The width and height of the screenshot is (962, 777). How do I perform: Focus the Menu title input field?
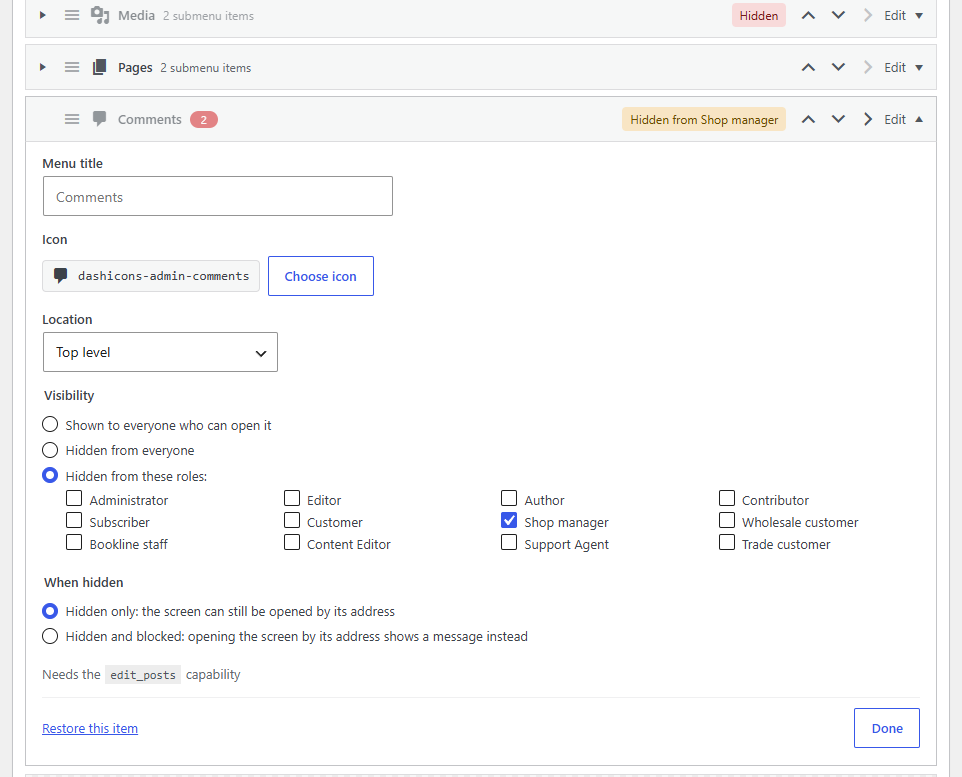[x=218, y=196]
